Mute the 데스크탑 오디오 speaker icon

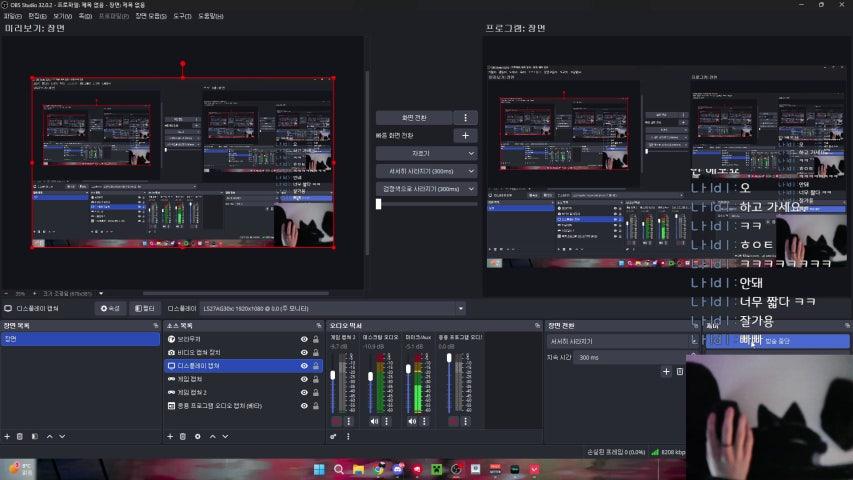(x=373, y=422)
